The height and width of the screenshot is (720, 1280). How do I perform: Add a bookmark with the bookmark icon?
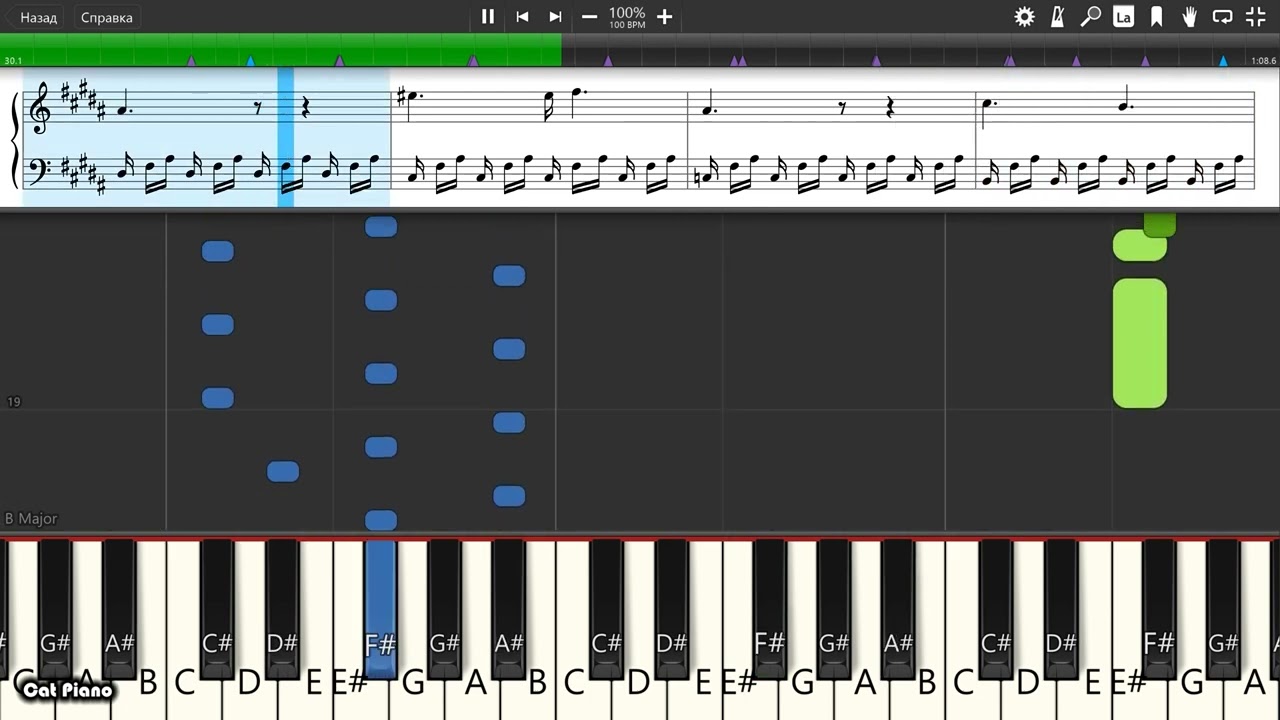coord(1157,17)
